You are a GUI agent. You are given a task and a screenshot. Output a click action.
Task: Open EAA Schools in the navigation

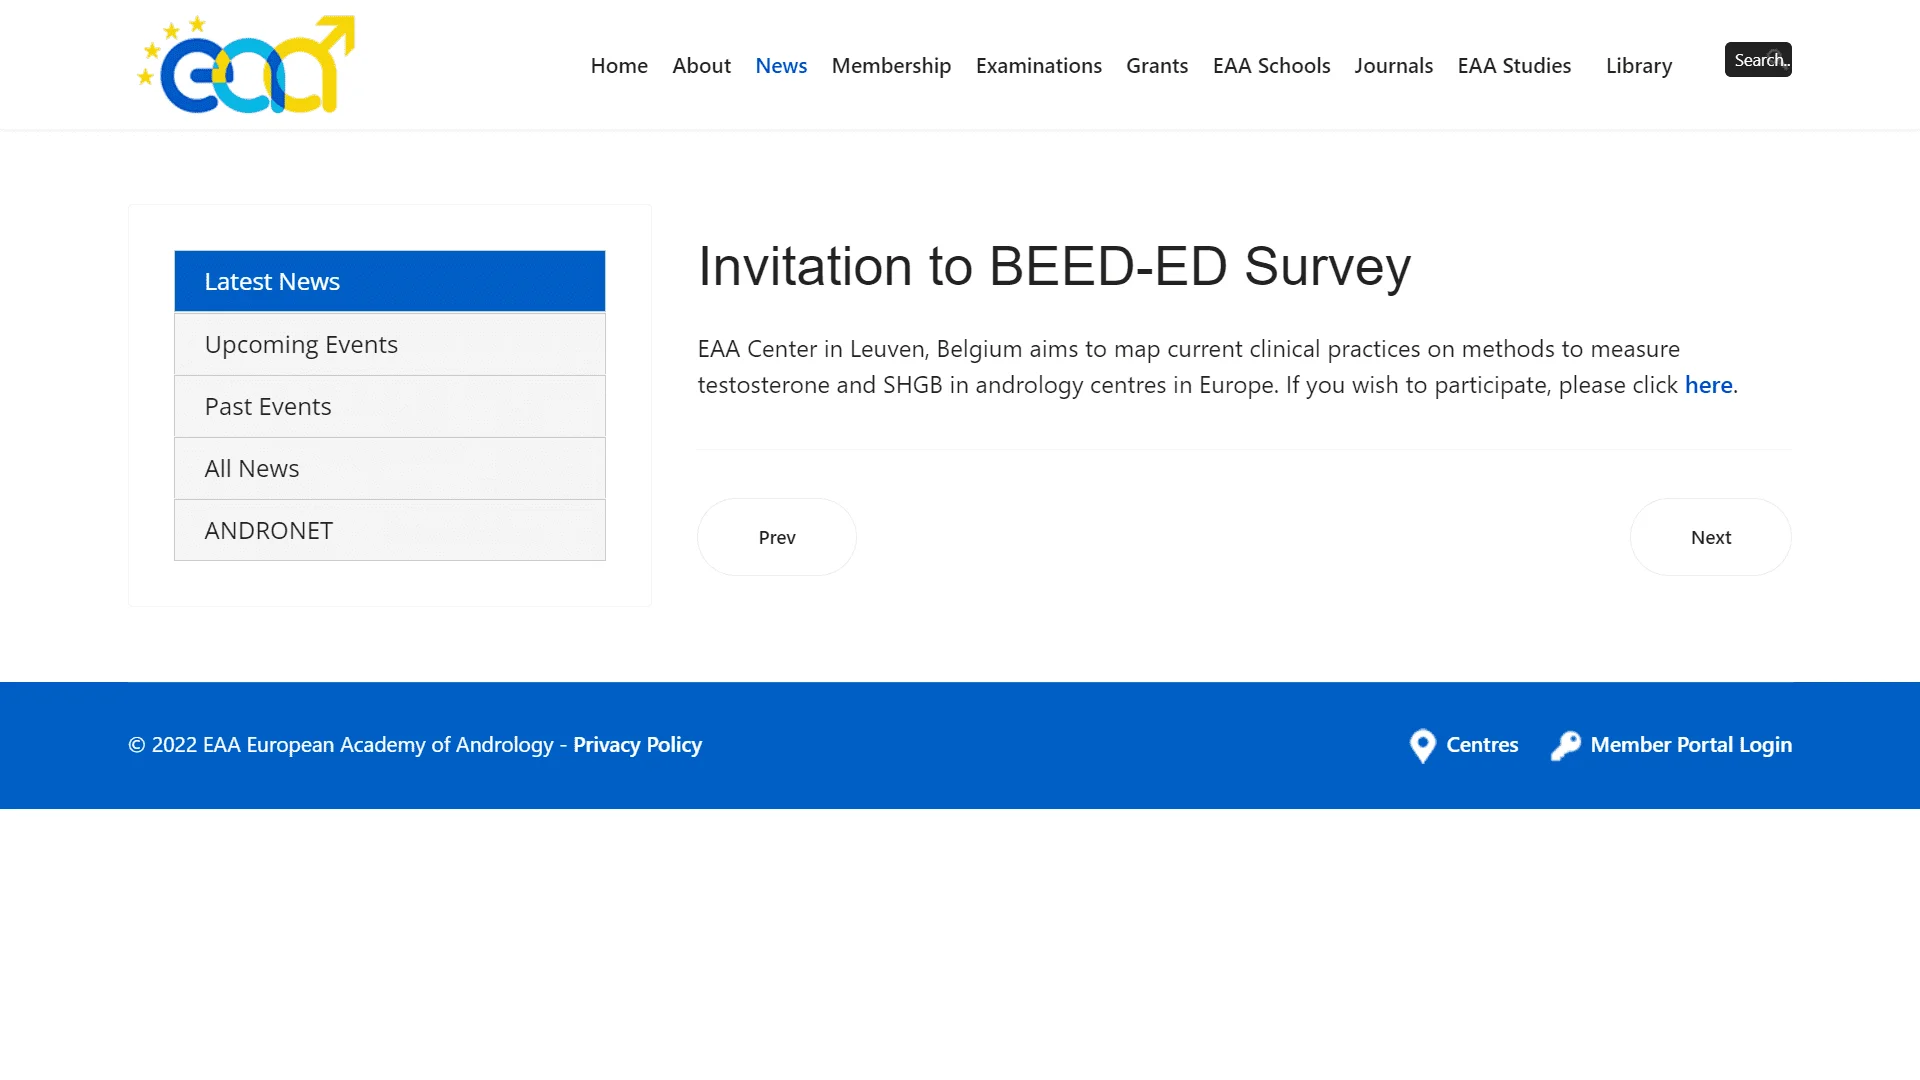[x=1271, y=66]
